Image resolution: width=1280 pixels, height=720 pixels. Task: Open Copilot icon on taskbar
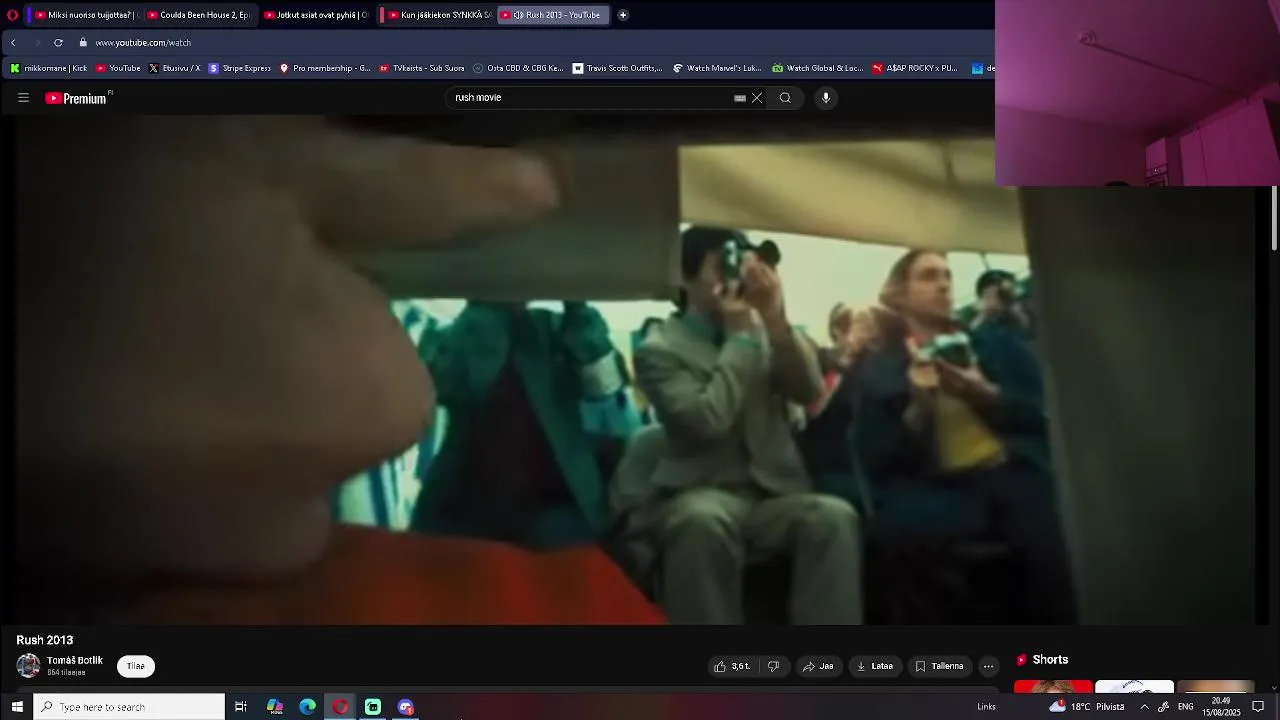pos(275,707)
